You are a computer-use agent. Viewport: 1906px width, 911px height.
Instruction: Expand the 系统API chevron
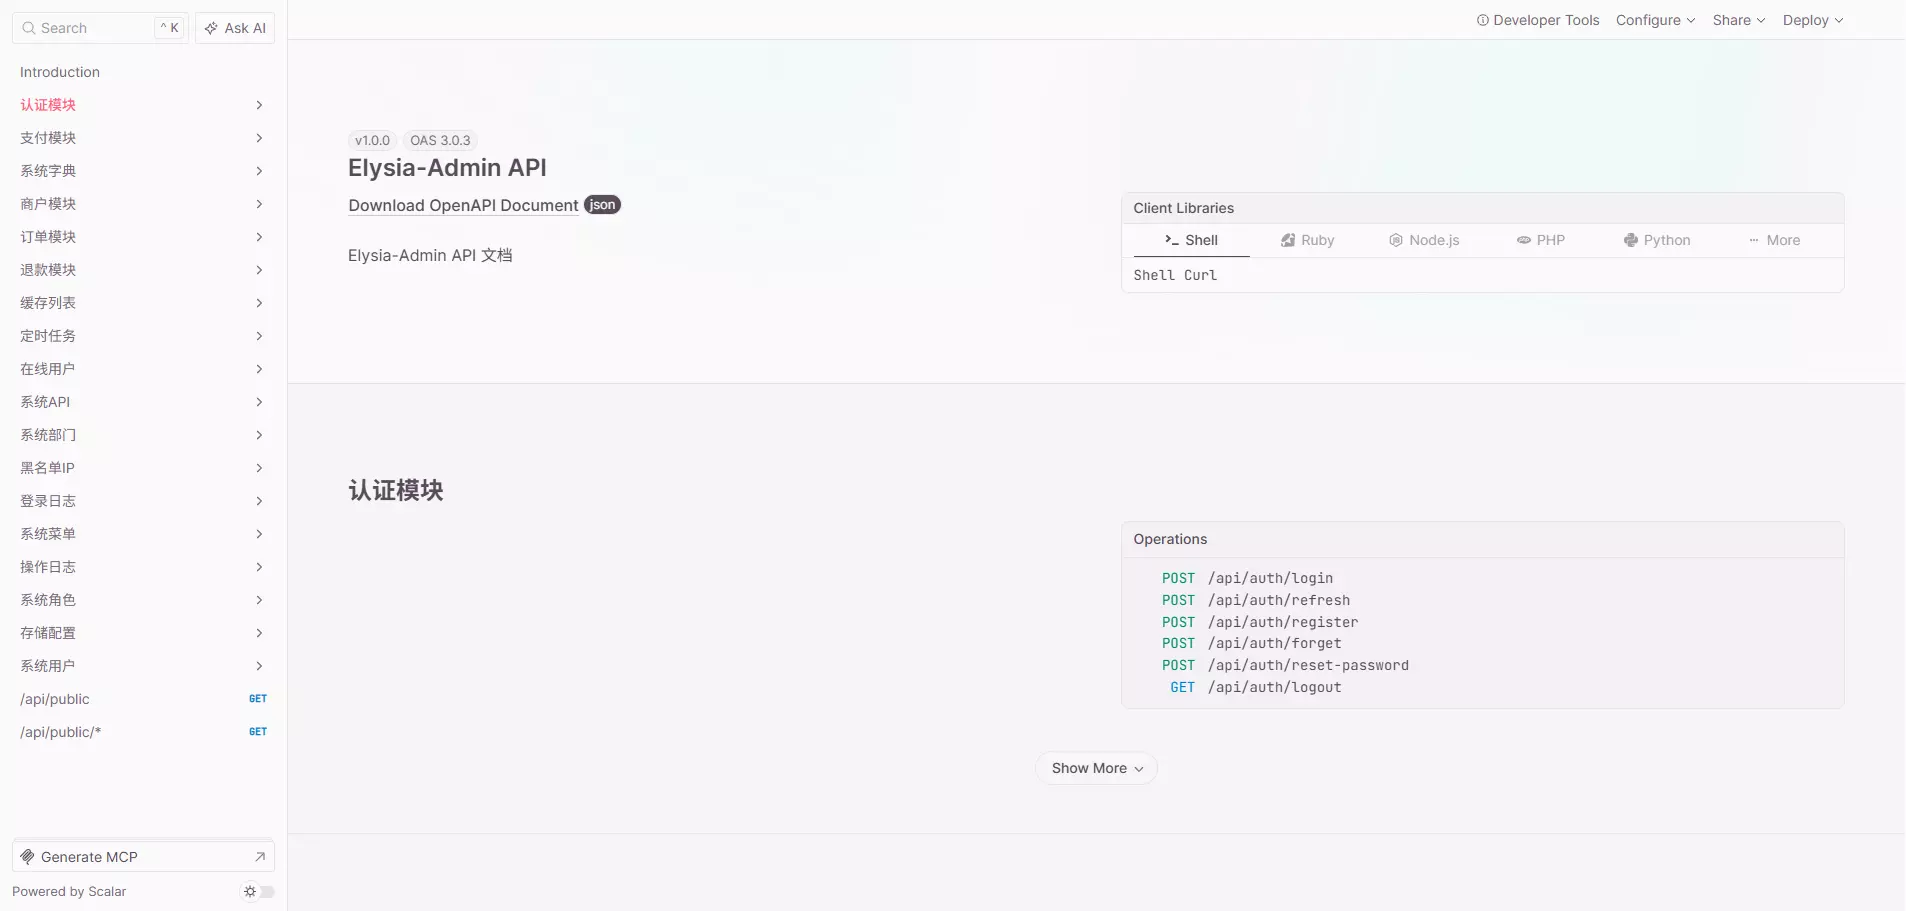(259, 402)
